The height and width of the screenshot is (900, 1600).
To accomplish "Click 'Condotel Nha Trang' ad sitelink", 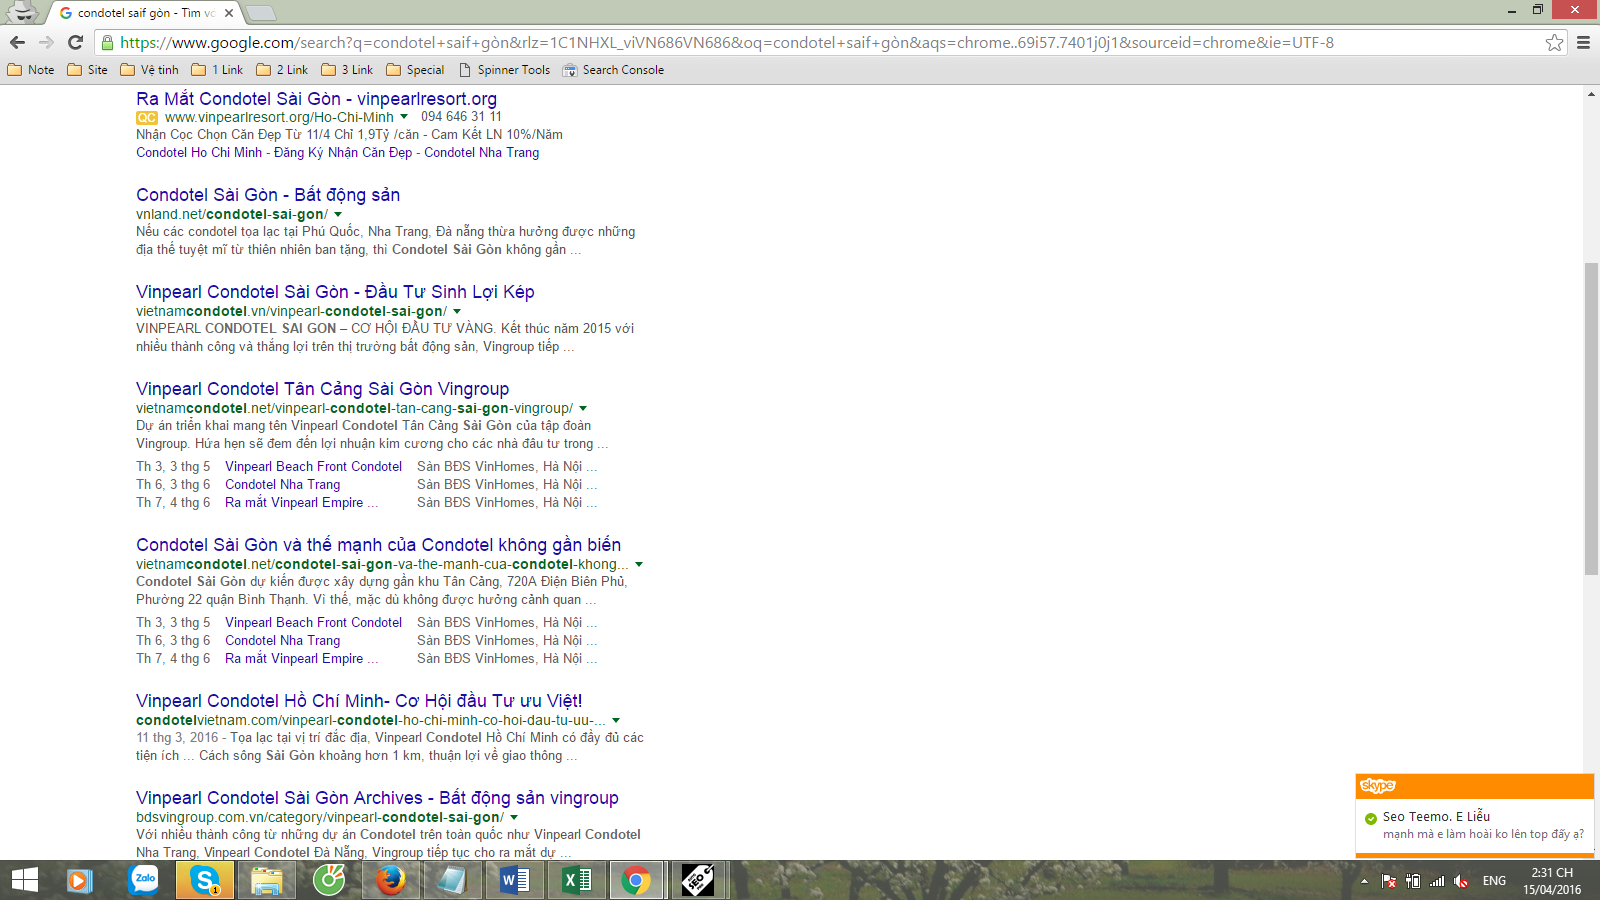I will (x=481, y=152).
